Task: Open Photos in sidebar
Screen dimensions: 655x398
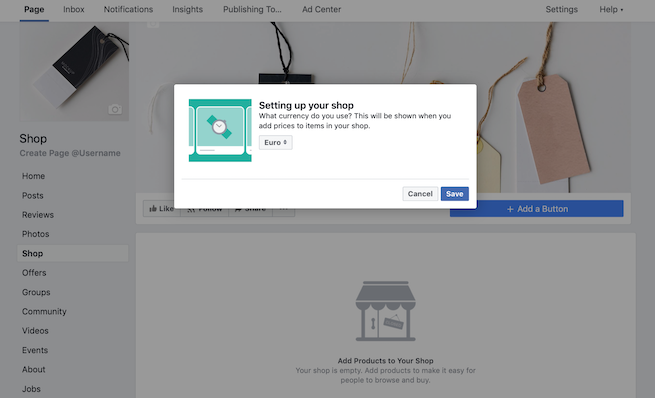Action: pyautogui.click(x=36, y=234)
